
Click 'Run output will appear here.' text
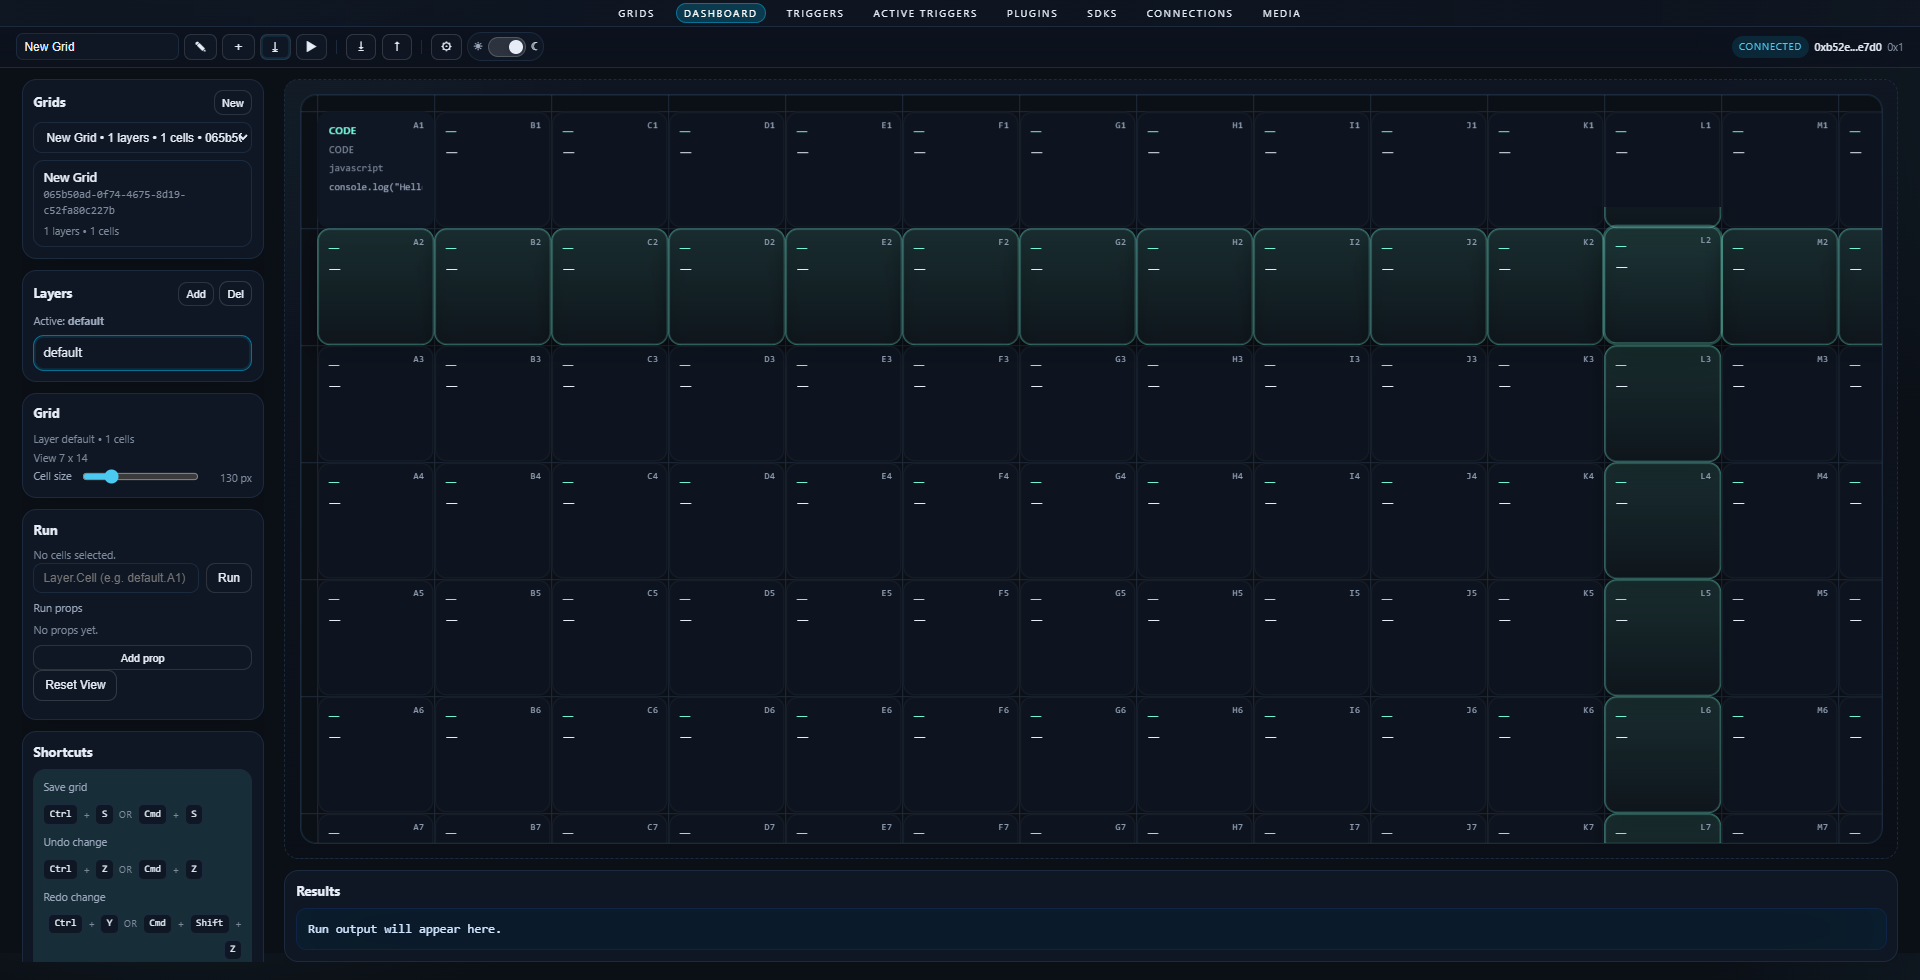click(x=404, y=929)
